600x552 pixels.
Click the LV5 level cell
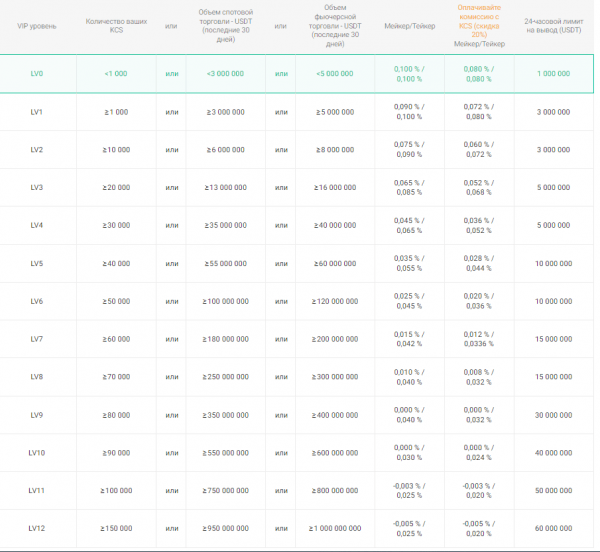point(37,263)
